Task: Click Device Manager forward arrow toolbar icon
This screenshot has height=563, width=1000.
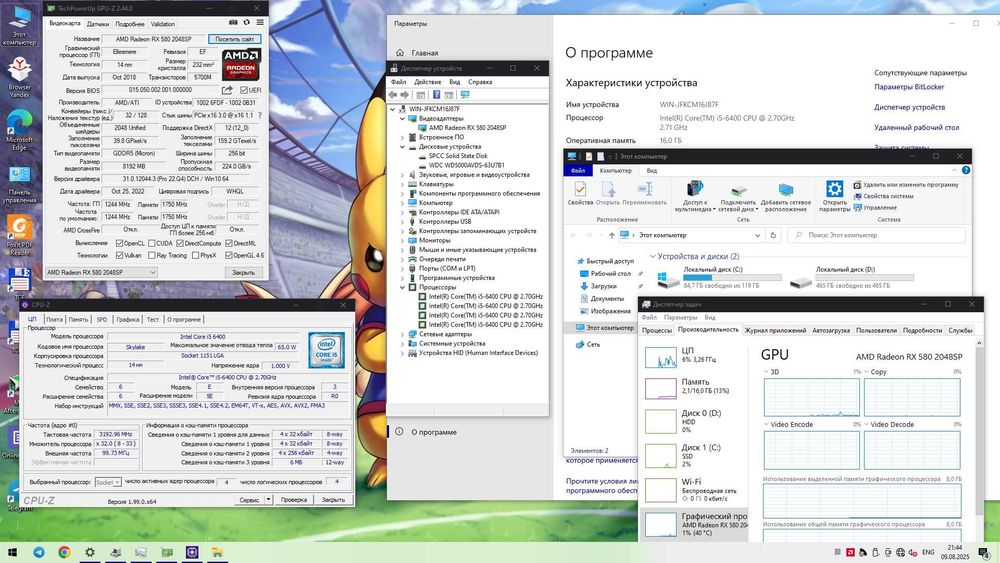Action: coord(404,95)
